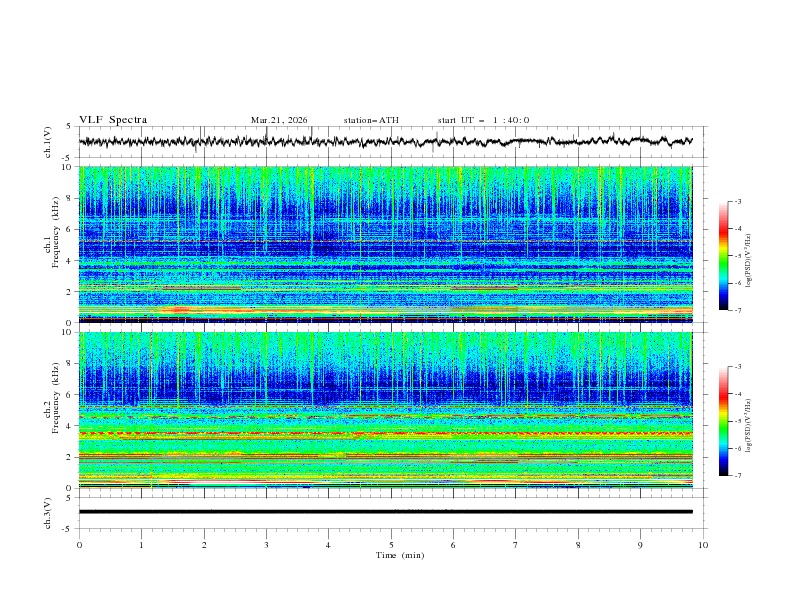
Task: Click the "station=ATH" header label
Action: click(371, 120)
